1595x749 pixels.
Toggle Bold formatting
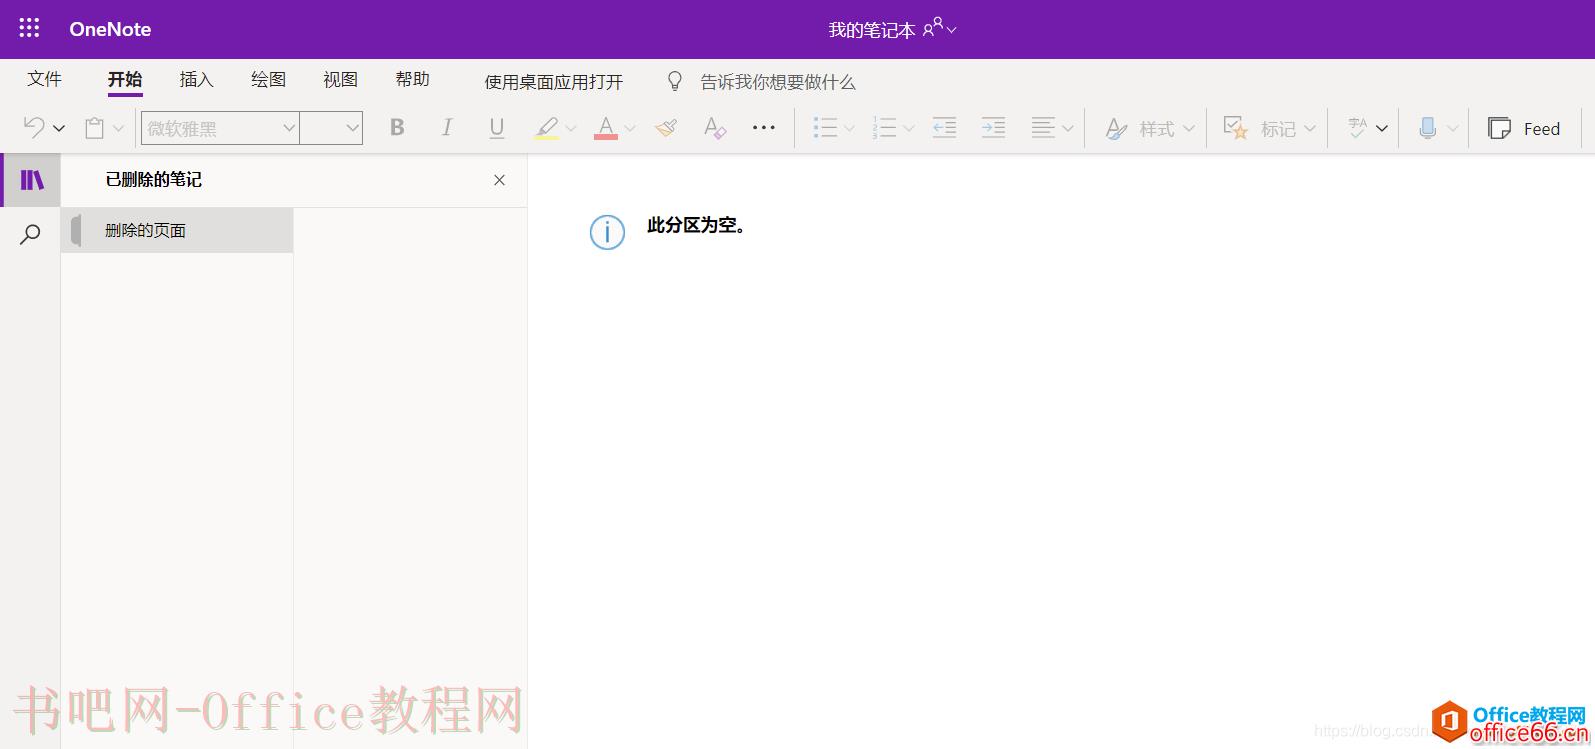397,127
